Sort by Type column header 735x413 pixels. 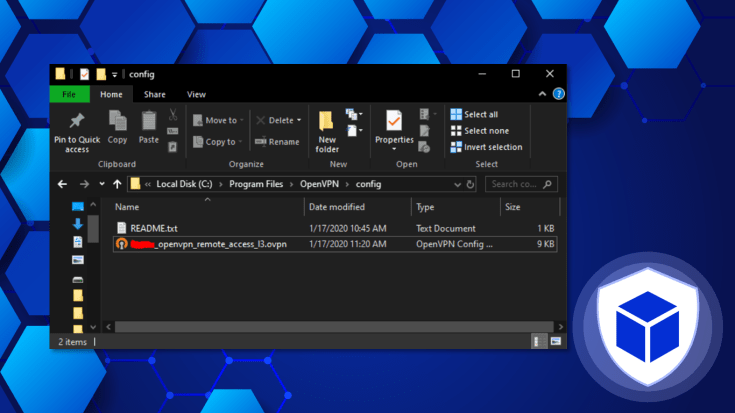pyautogui.click(x=456, y=207)
